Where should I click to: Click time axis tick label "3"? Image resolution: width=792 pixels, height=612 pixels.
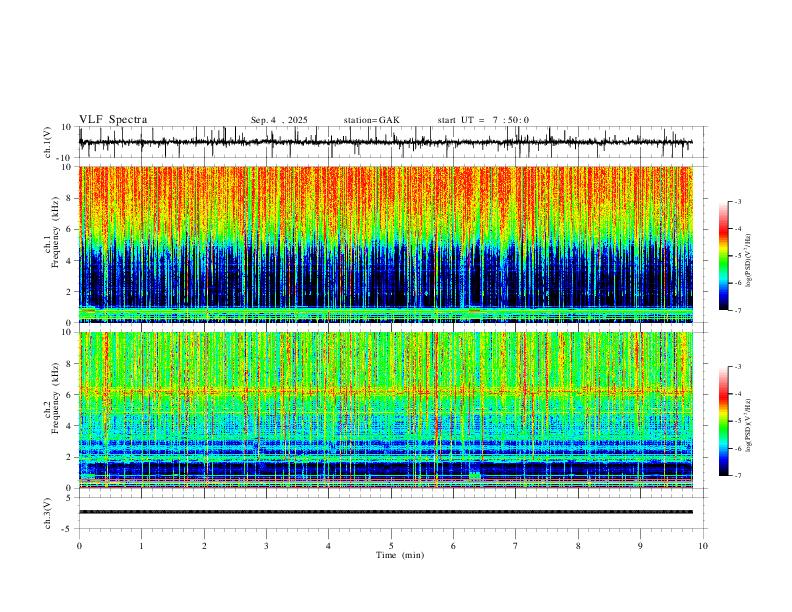(266, 546)
